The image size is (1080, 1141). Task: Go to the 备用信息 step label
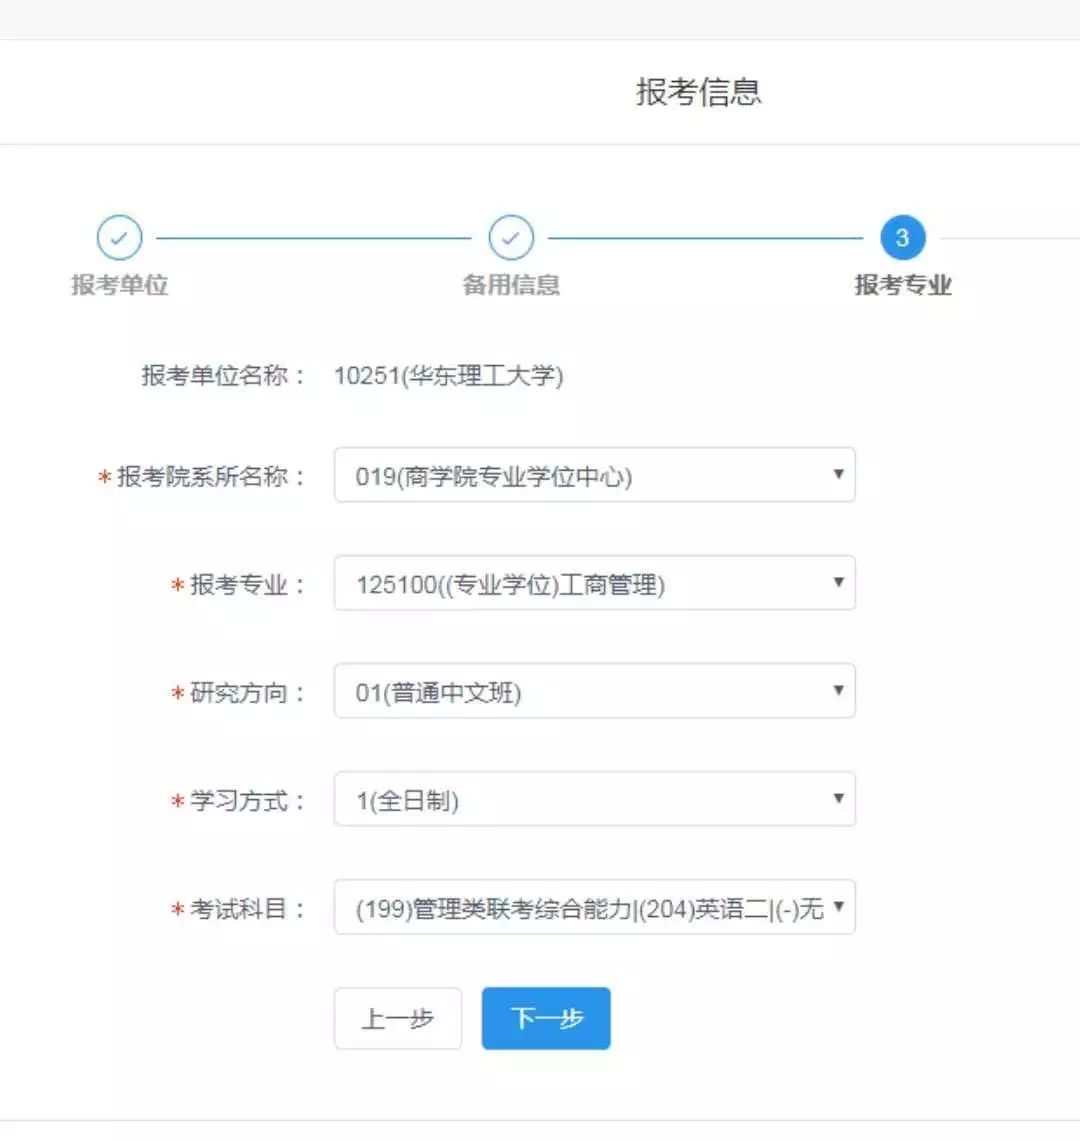click(x=510, y=285)
